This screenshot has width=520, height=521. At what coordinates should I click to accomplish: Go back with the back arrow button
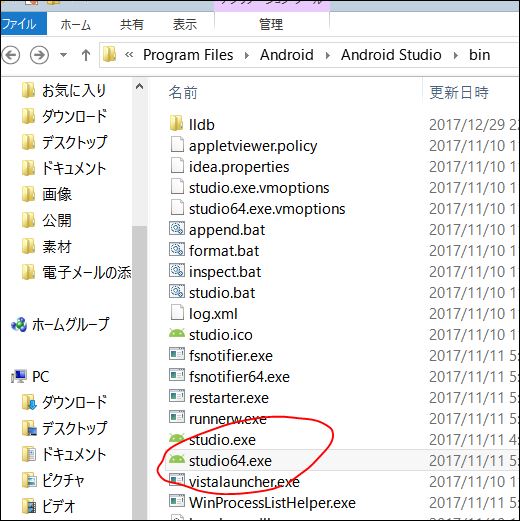click(x=11, y=55)
